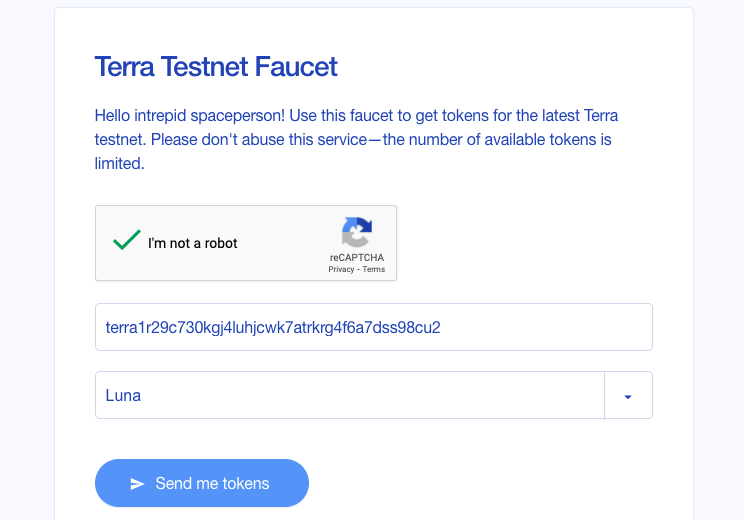
Task: Click the "Terra Testnet Faucet" heading
Action: point(216,67)
